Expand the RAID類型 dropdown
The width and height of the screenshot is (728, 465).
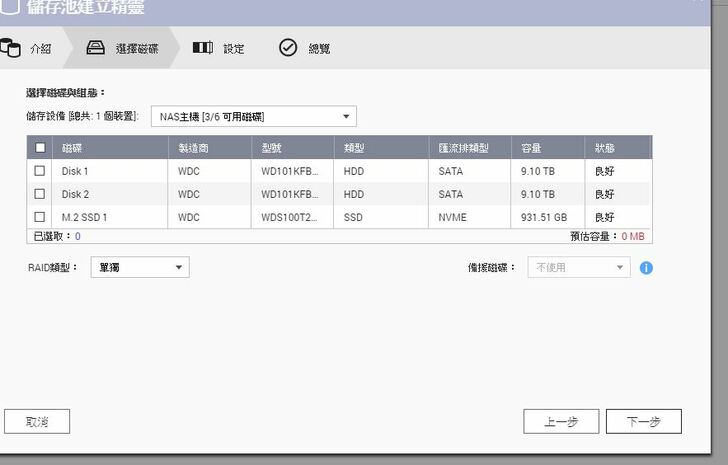pyautogui.click(x=139, y=267)
